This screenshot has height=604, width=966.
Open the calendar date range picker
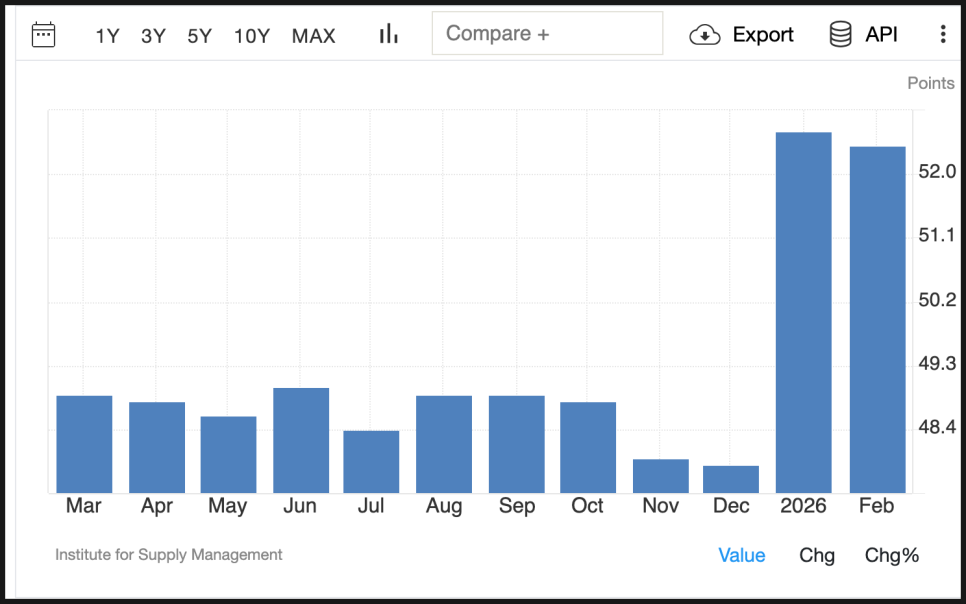click(x=43, y=35)
